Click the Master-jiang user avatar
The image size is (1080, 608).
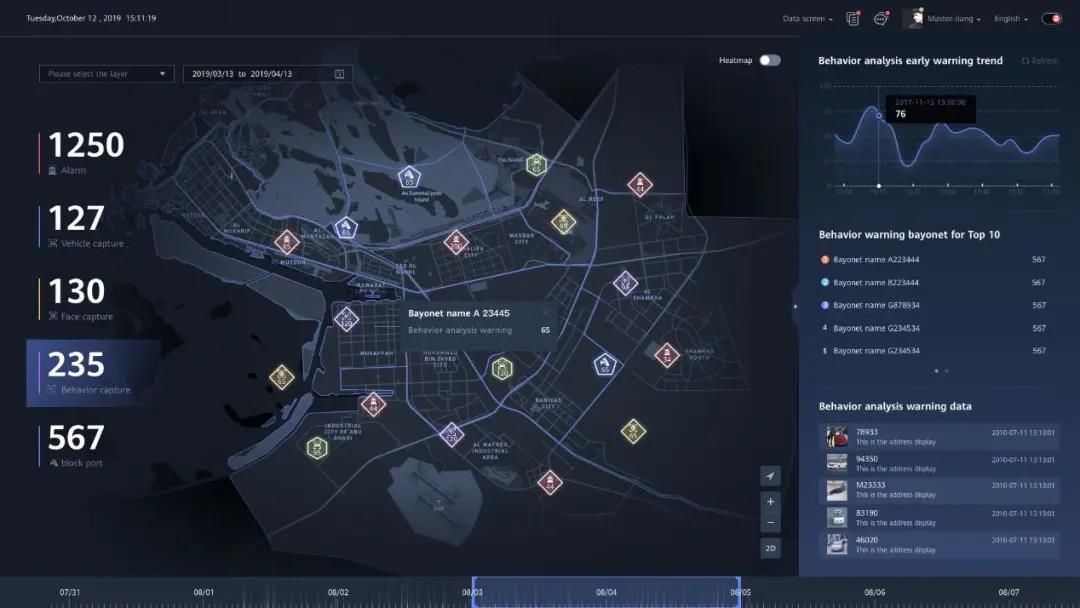pyautogui.click(x=914, y=18)
